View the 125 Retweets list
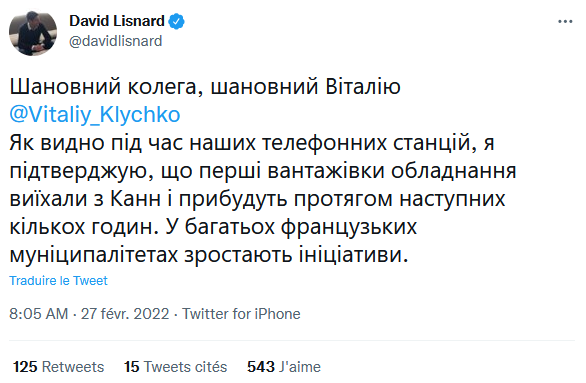This screenshot has height=383, width=586. pyautogui.click(x=59, y=367)
